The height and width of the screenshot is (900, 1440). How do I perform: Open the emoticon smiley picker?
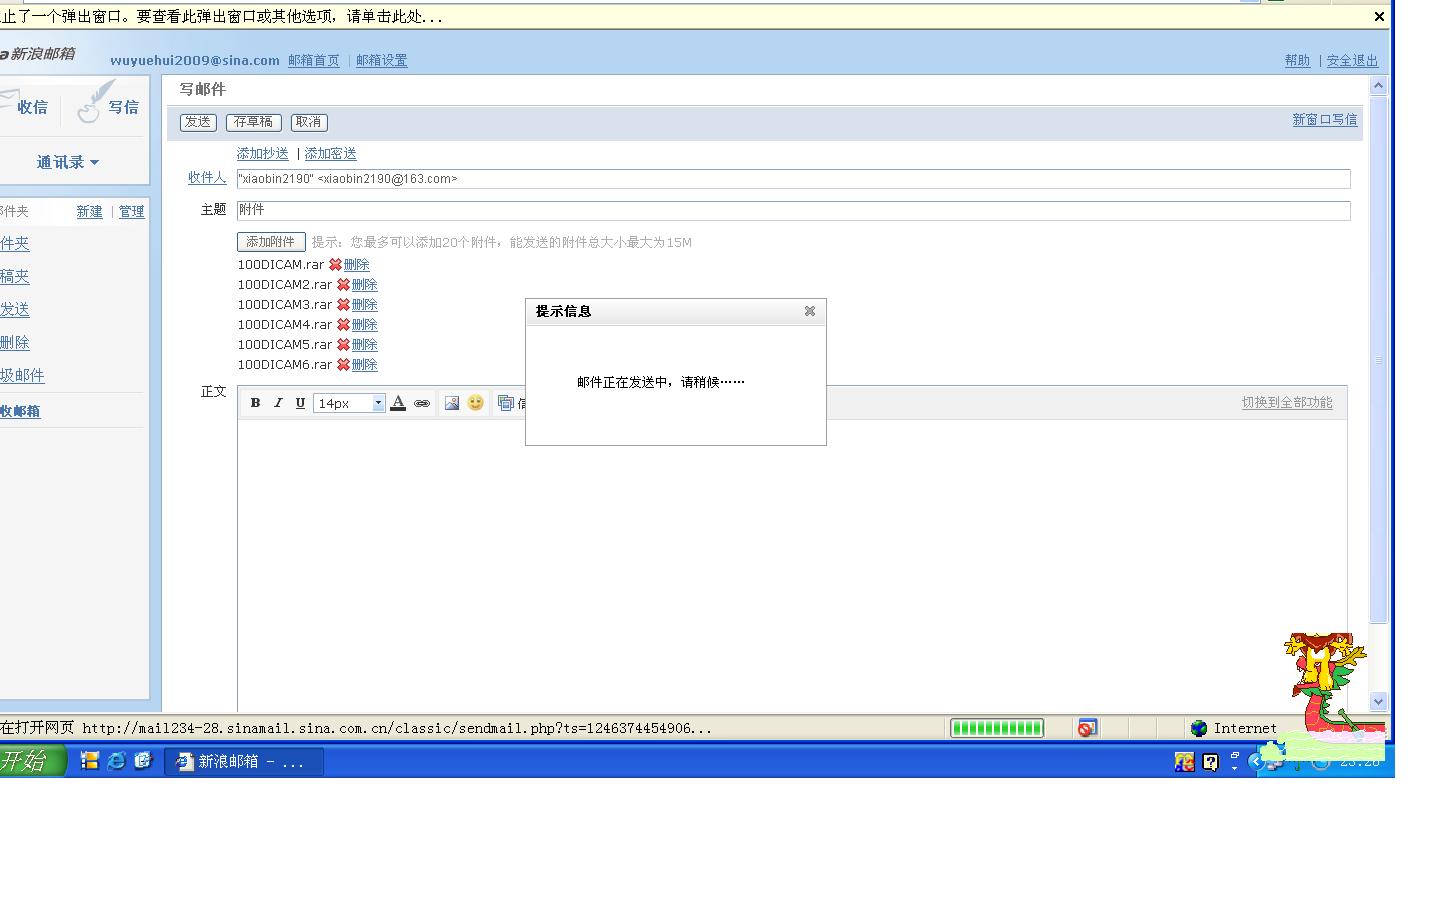[476, 403]
